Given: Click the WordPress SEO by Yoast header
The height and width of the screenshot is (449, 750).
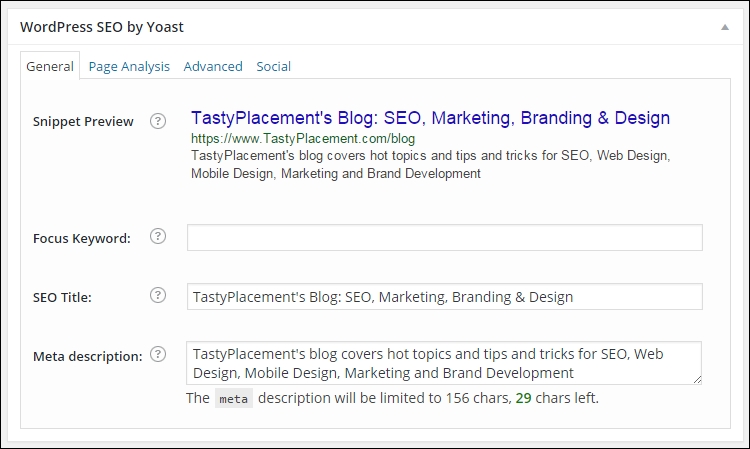Looking at the screenshot, I should [102, 27].
